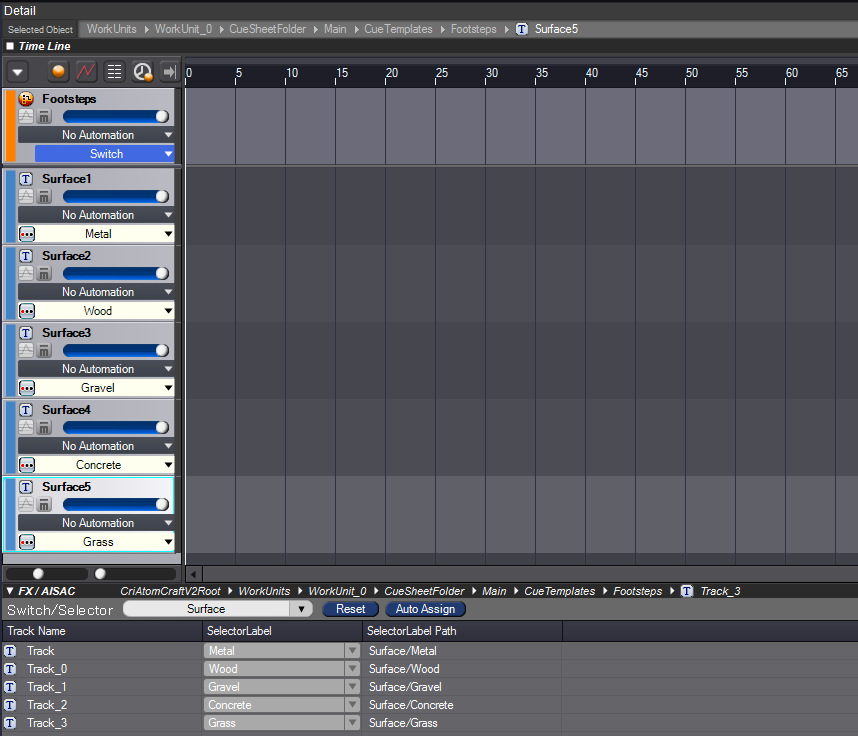Toggle the m mute button on Surface2
This screenshot has width=858, height=736.
click(44, 274)
